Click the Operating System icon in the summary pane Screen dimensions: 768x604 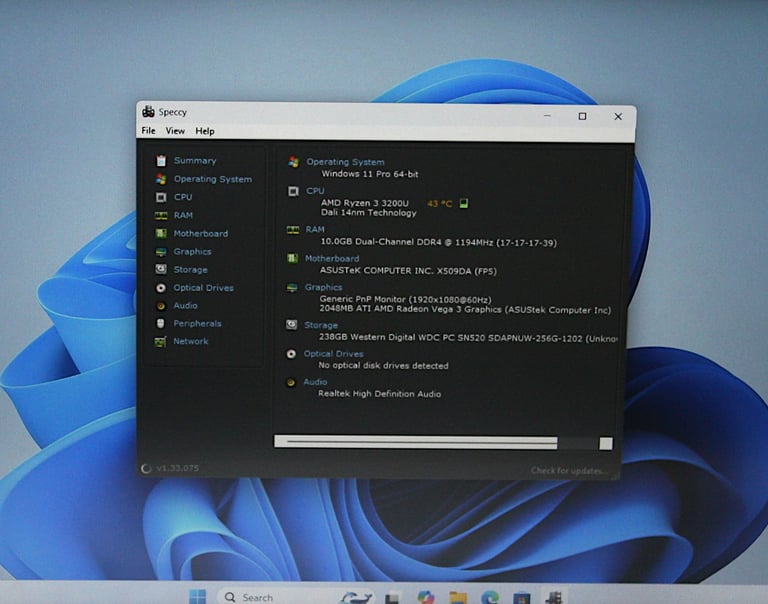[x=293, y=162]
